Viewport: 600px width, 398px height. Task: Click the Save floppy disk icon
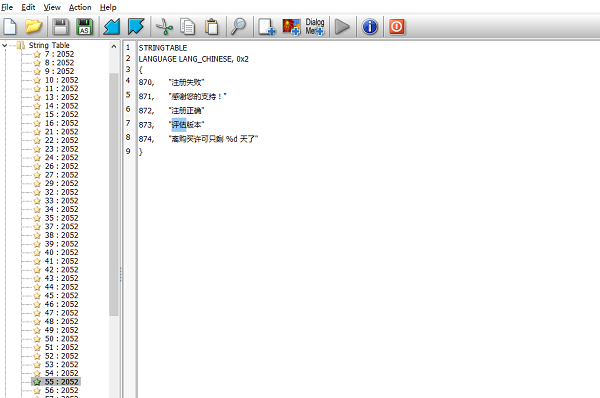[60, 27]
